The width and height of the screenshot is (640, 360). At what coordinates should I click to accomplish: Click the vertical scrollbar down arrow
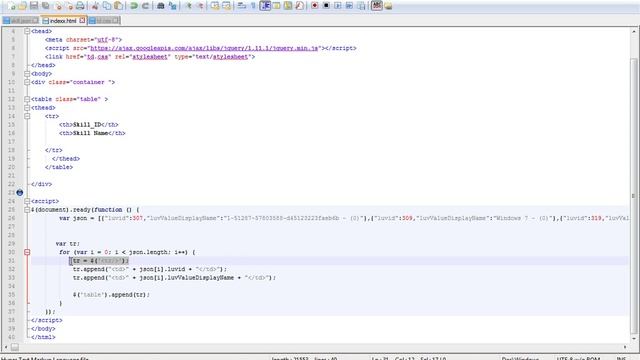tap(634, 338)
